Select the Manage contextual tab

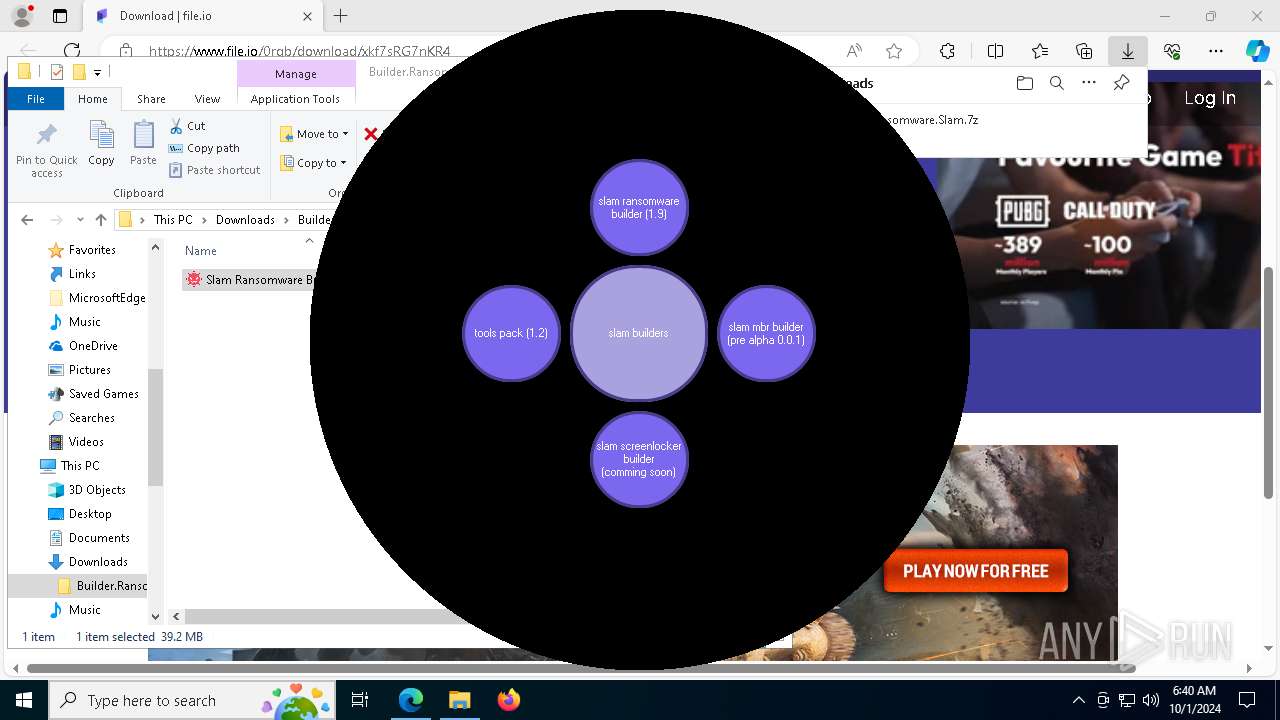click(296, 74)
